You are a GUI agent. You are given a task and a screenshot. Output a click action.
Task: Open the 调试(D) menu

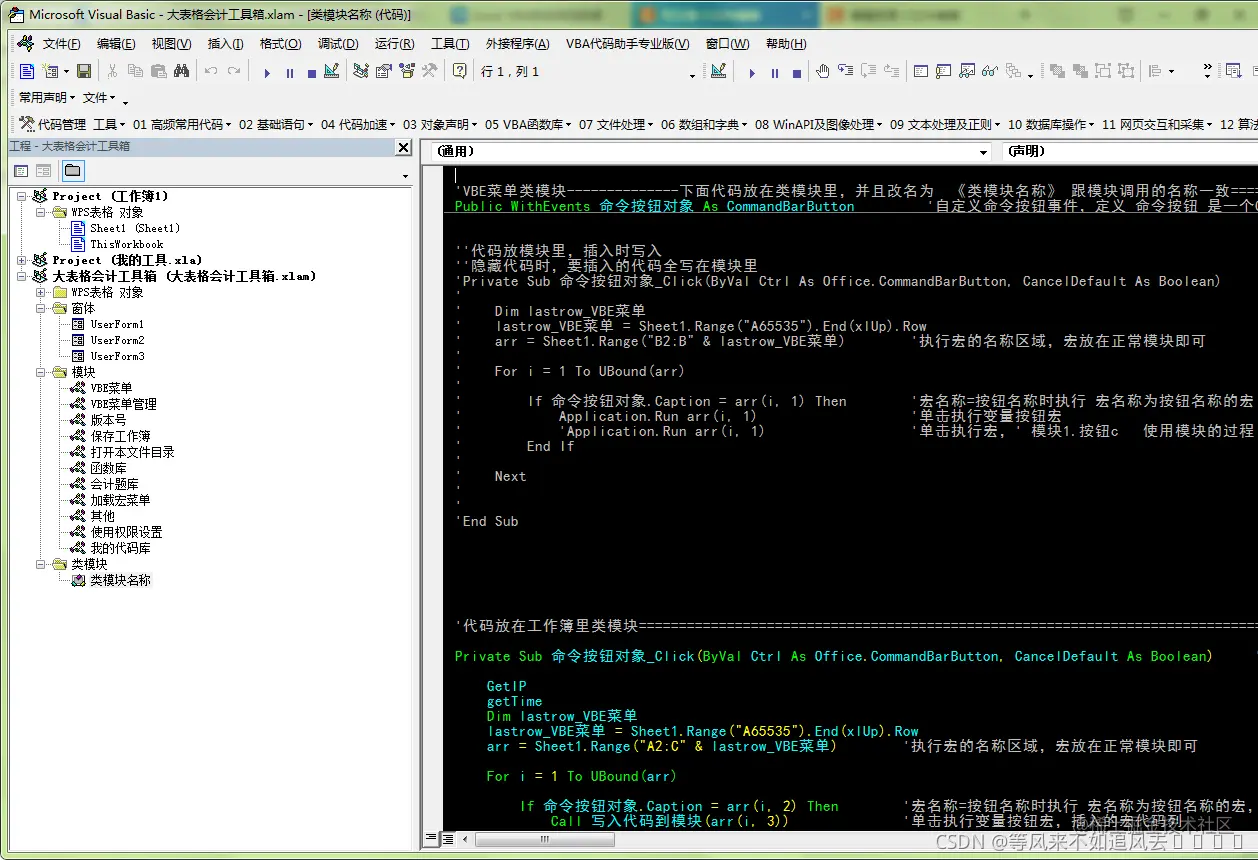[x=338, y=44]
